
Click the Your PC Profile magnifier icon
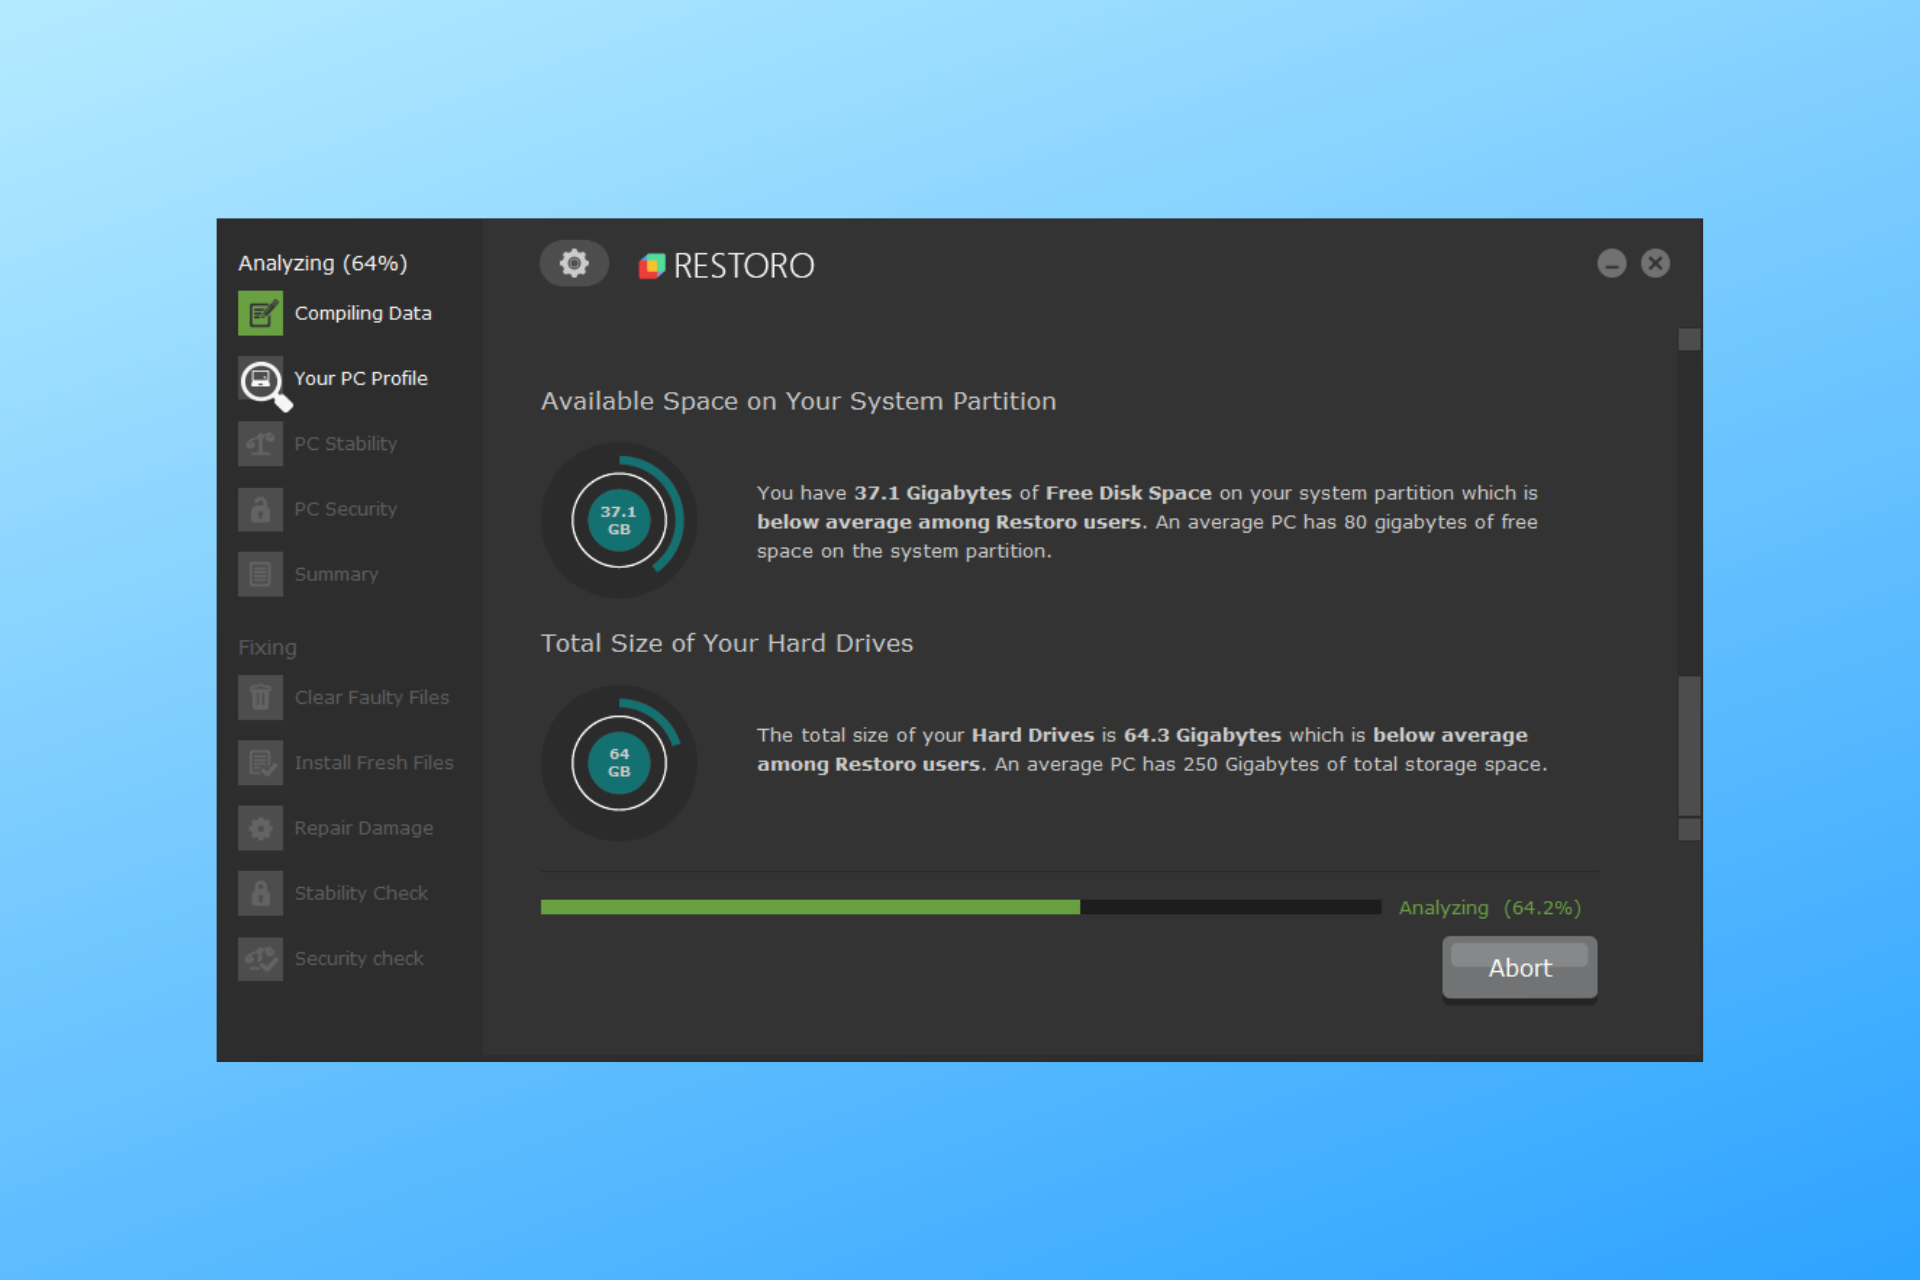click(x=264, y=383)
